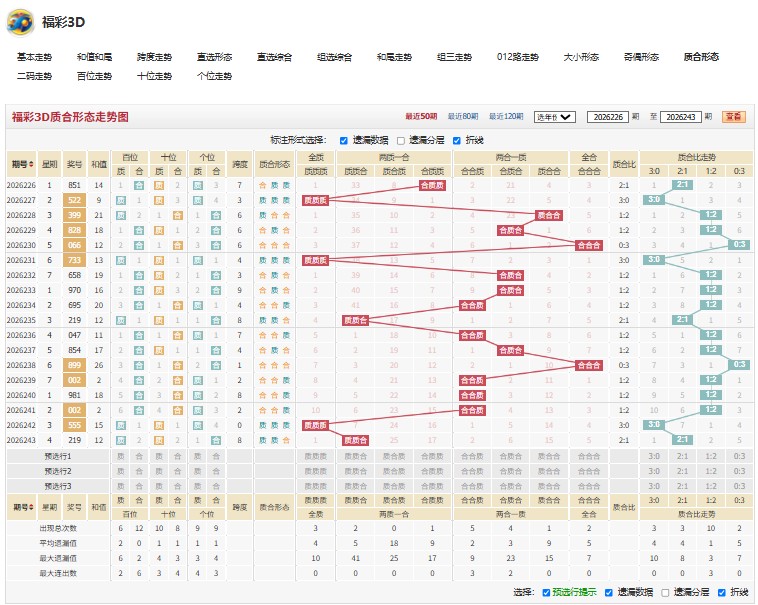Click the teal 3:0 marker in row 2026227

[654, 200]
